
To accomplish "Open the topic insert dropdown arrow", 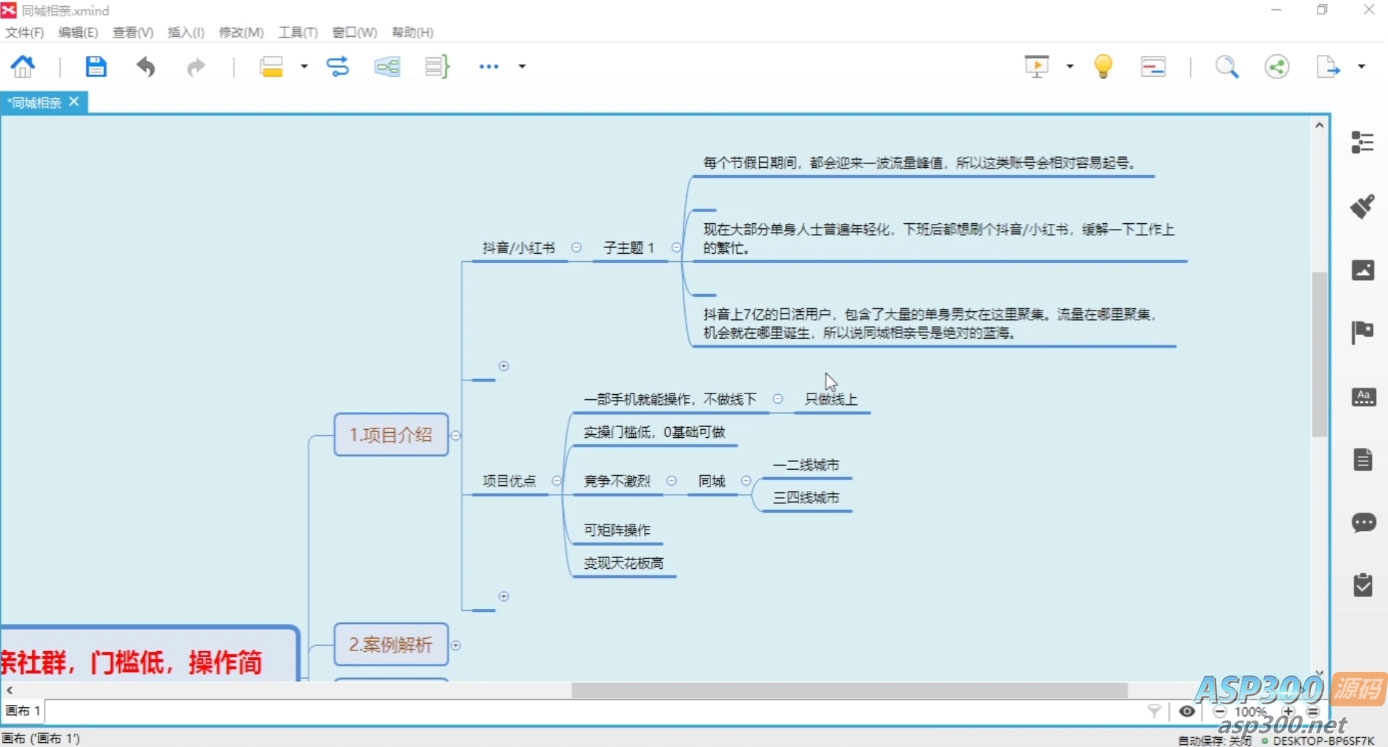I will (304, 67).
